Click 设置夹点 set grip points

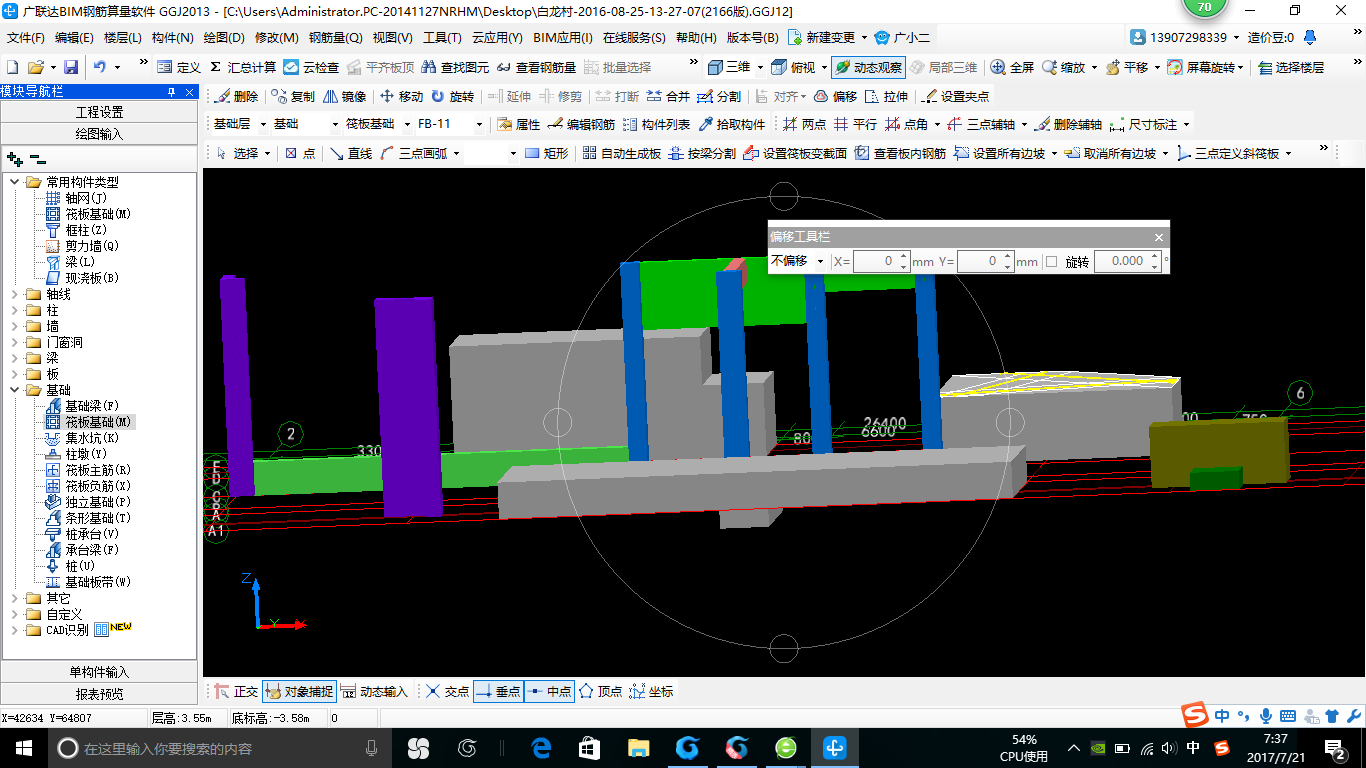click(955, 96)
